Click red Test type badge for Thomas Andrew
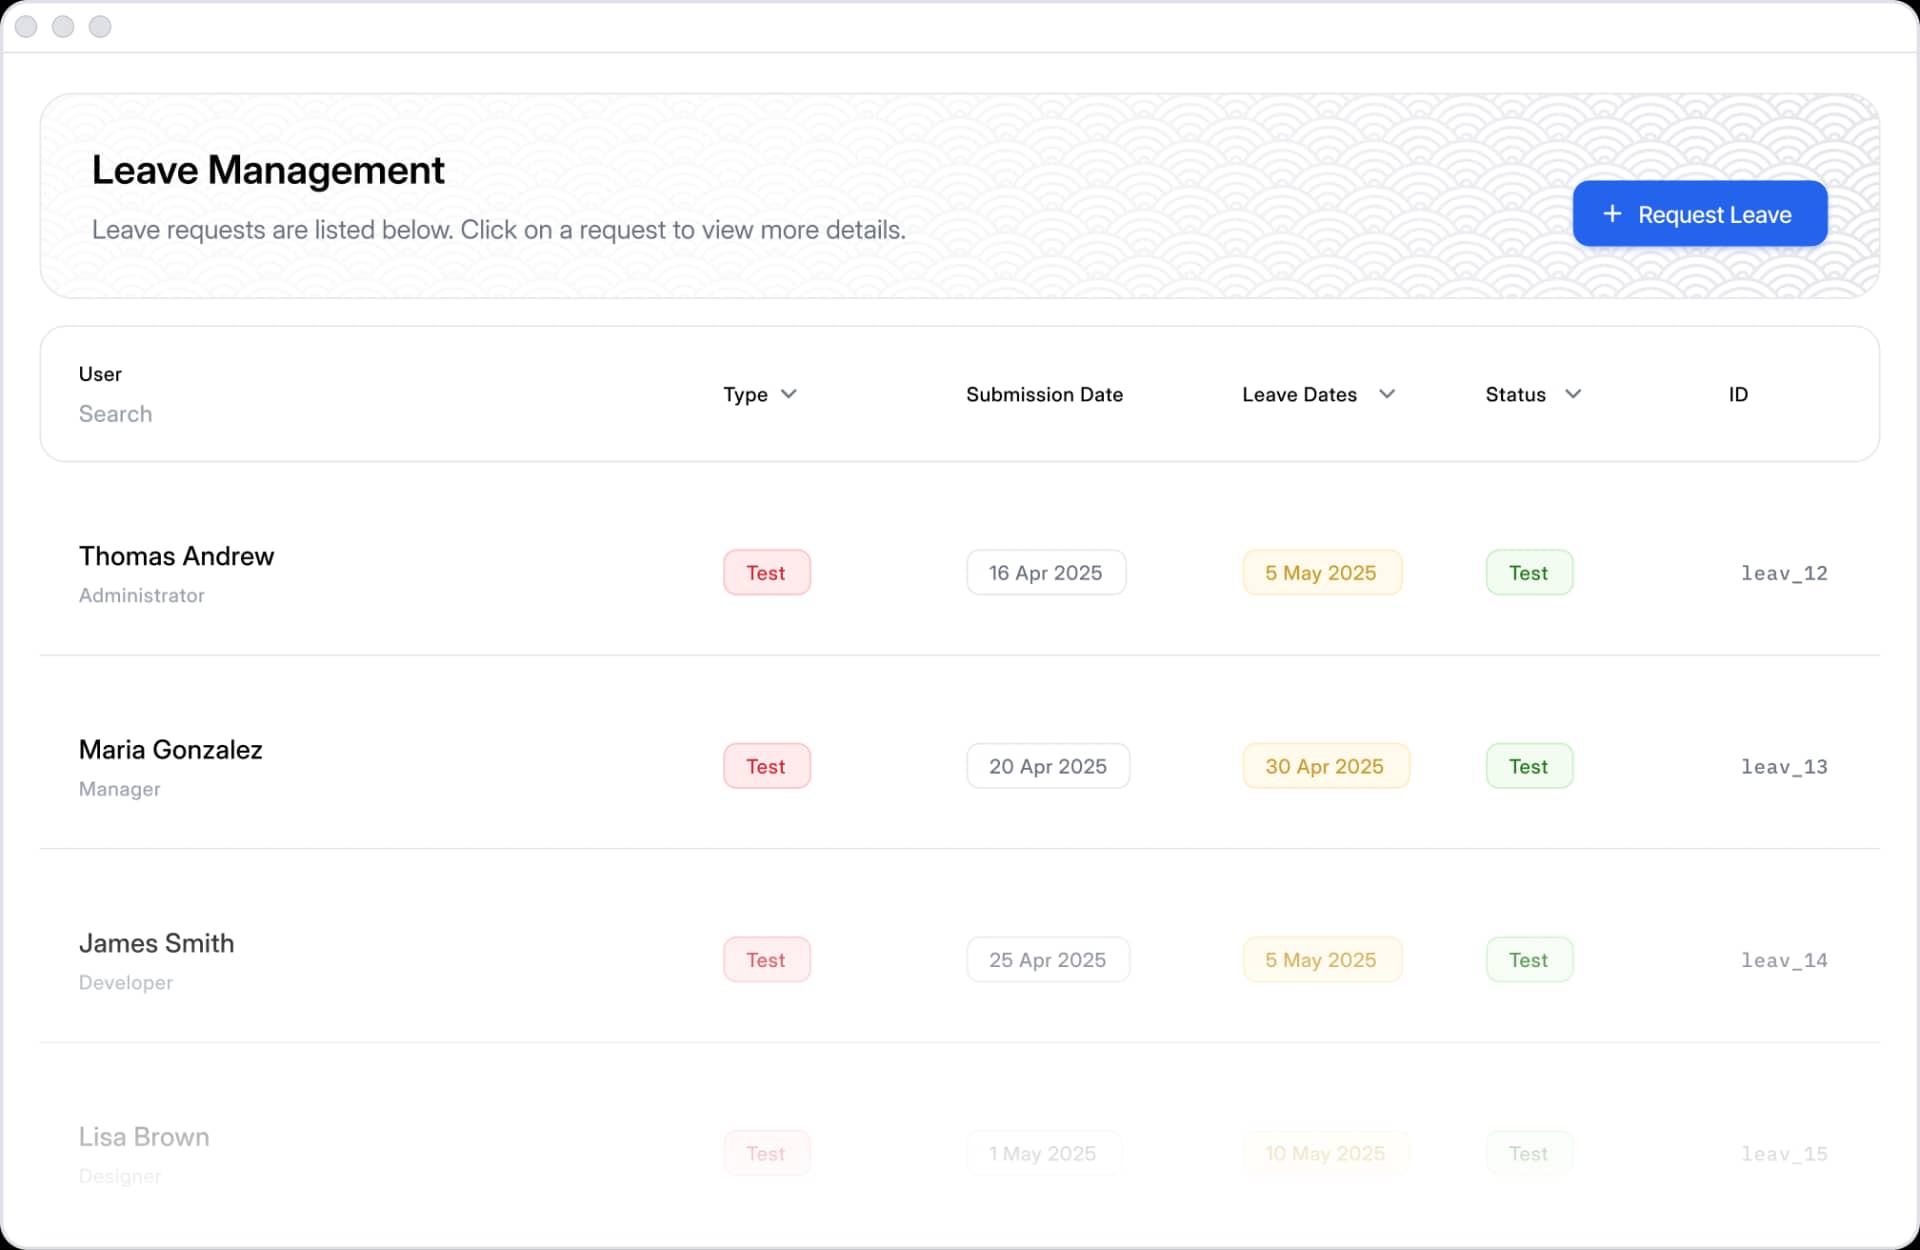The image size is (1920, 1250). [x=766, y=573]
